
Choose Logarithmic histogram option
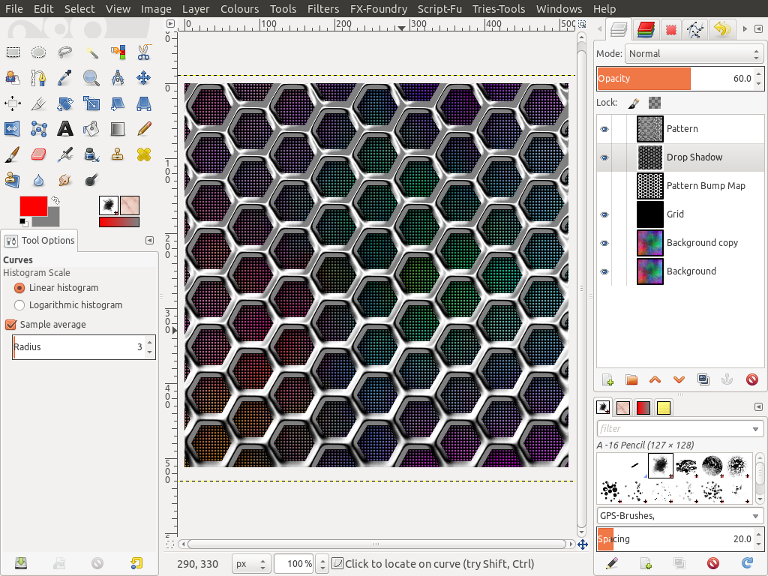pyautogui.click(x=20, y=305)
